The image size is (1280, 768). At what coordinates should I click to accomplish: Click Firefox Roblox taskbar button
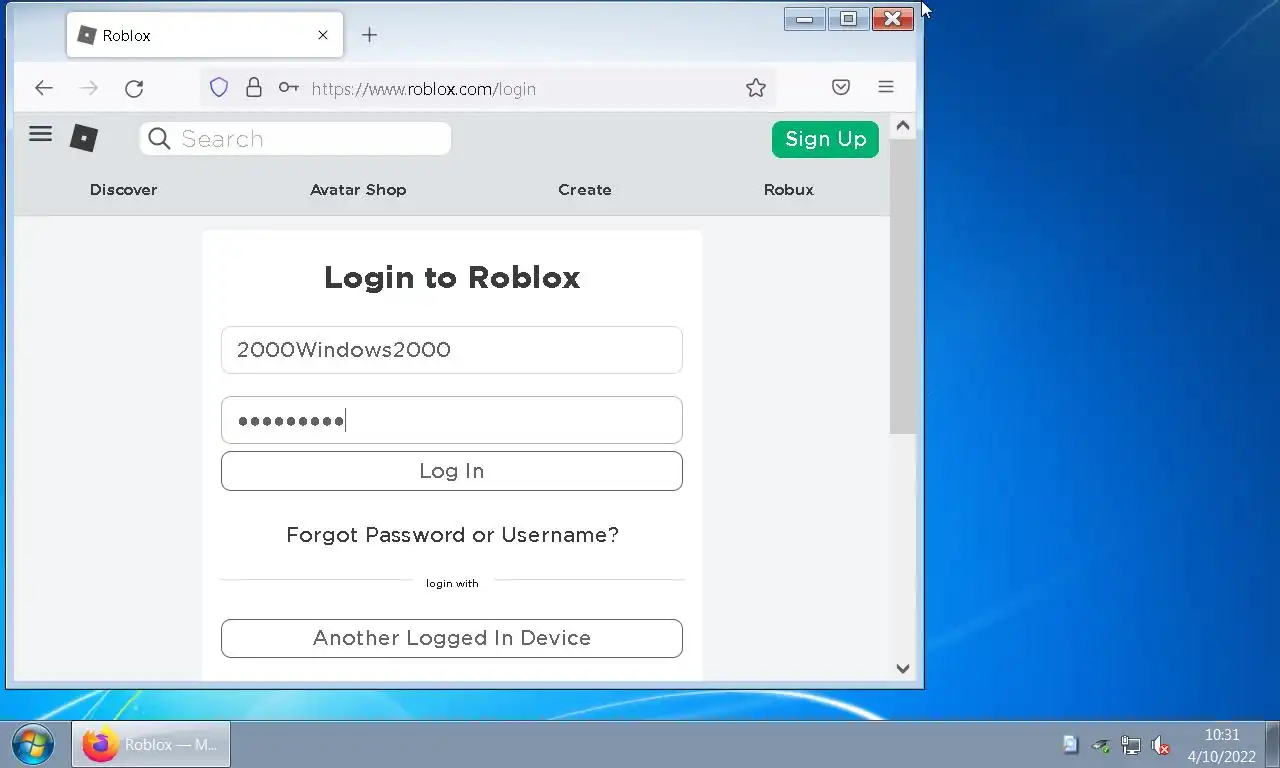tap(151, 745)
